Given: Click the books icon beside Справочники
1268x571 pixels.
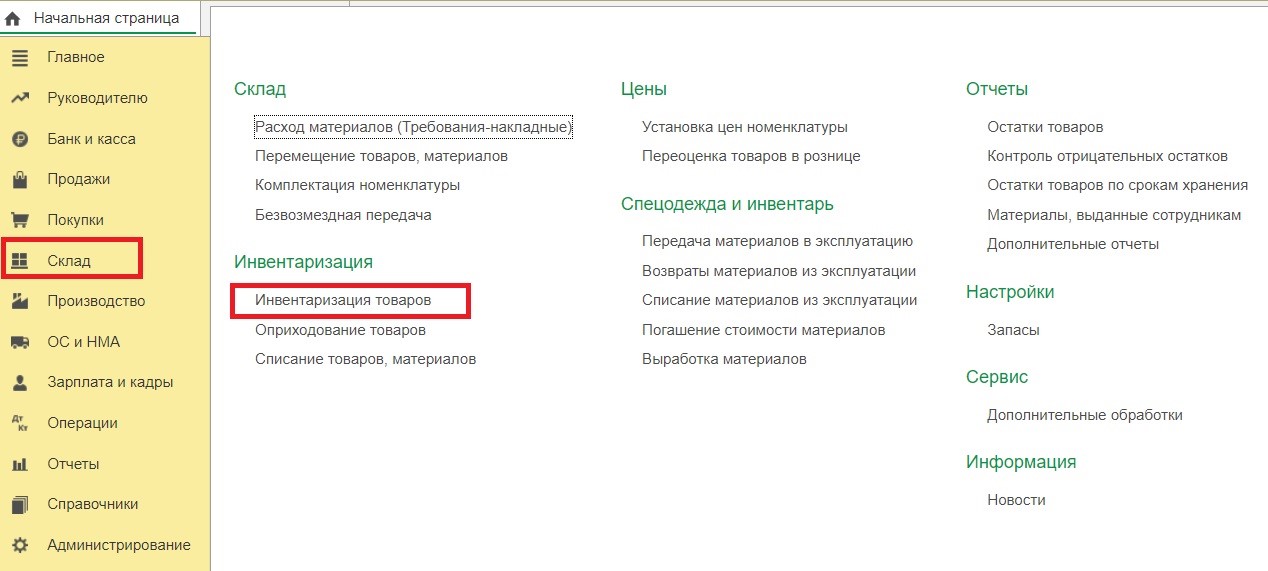Looking at the screenshot, I should point(20,504).
